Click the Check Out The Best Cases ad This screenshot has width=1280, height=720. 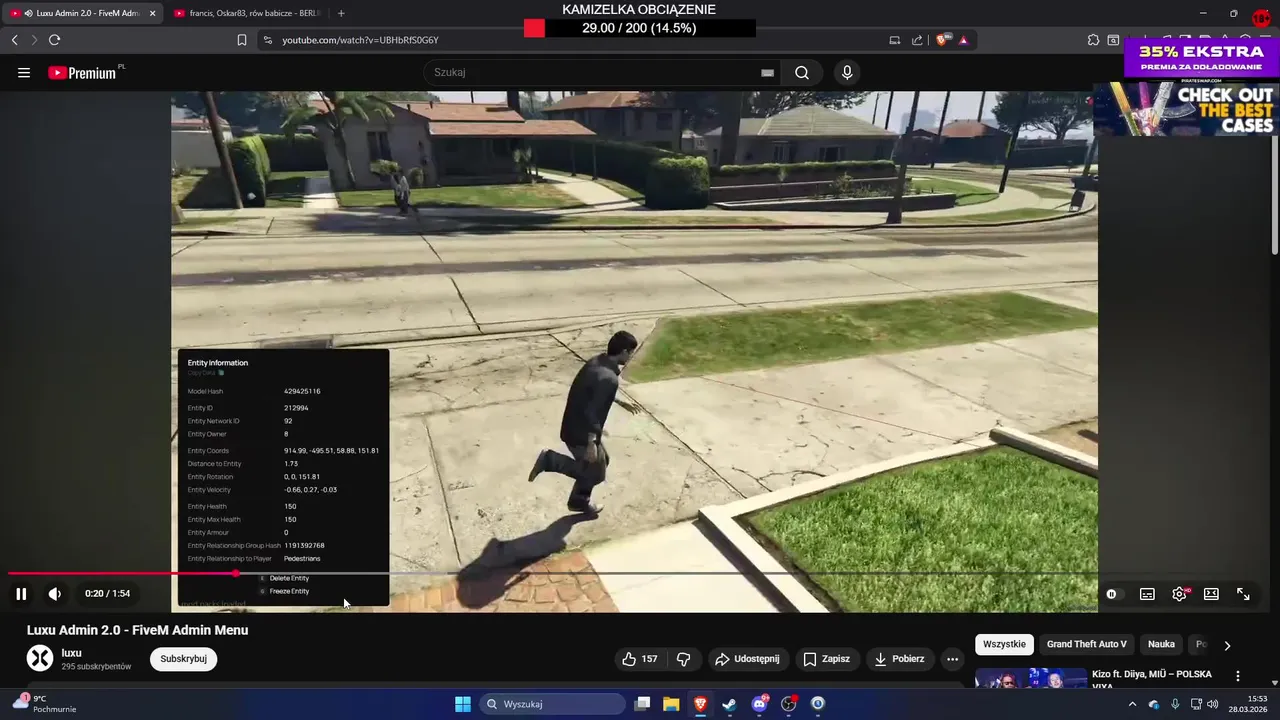tap(1186, 109)
